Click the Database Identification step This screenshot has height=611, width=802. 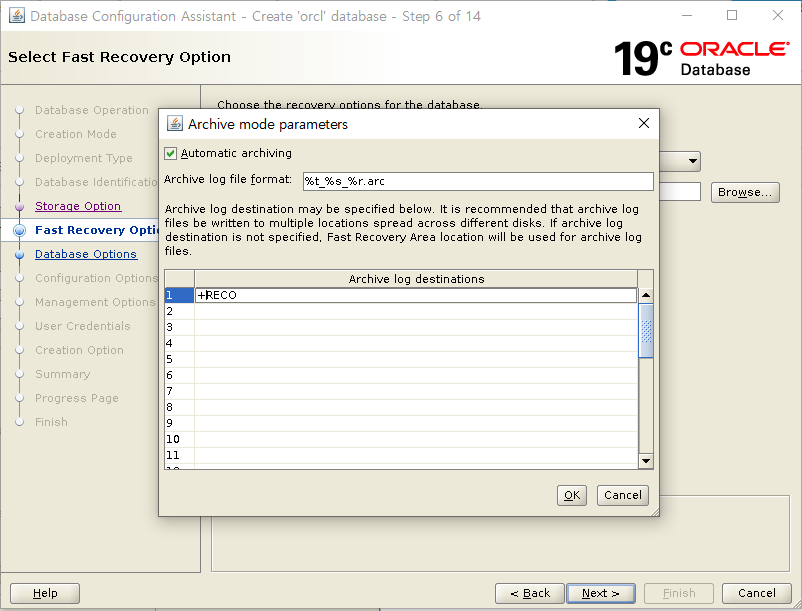[x=96, y=182]
